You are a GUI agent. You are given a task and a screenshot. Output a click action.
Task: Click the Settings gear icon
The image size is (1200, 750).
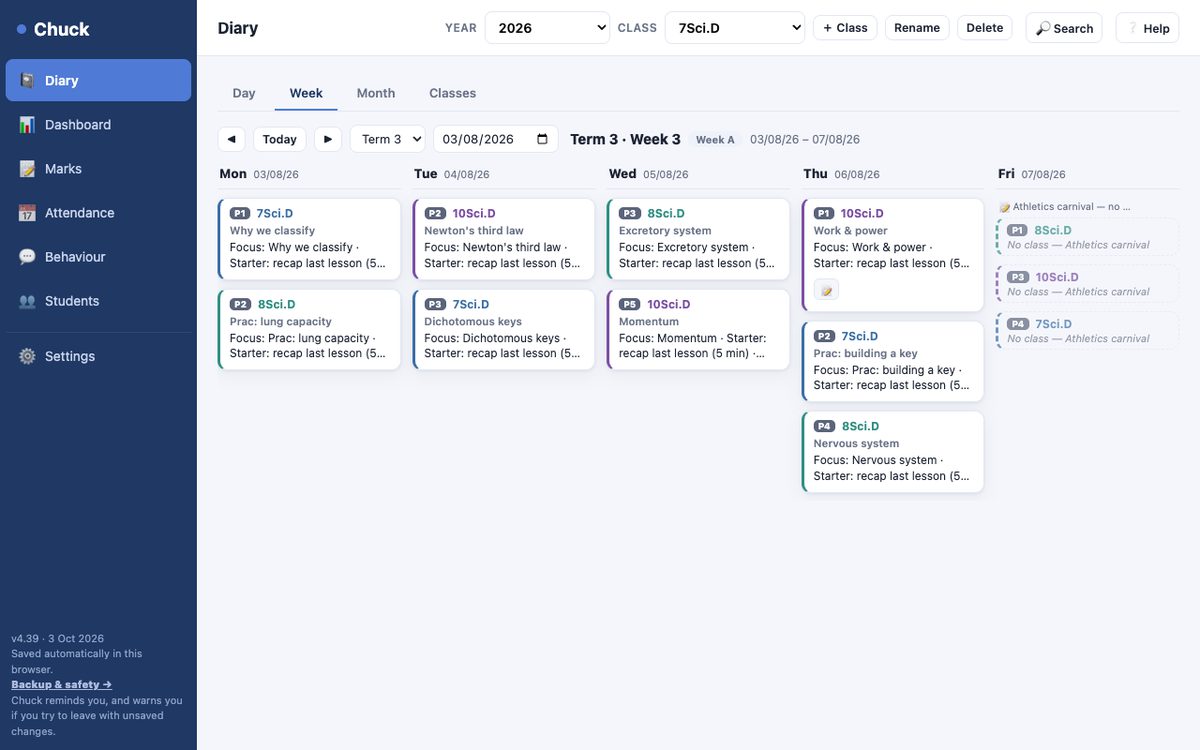coord(27,356)
